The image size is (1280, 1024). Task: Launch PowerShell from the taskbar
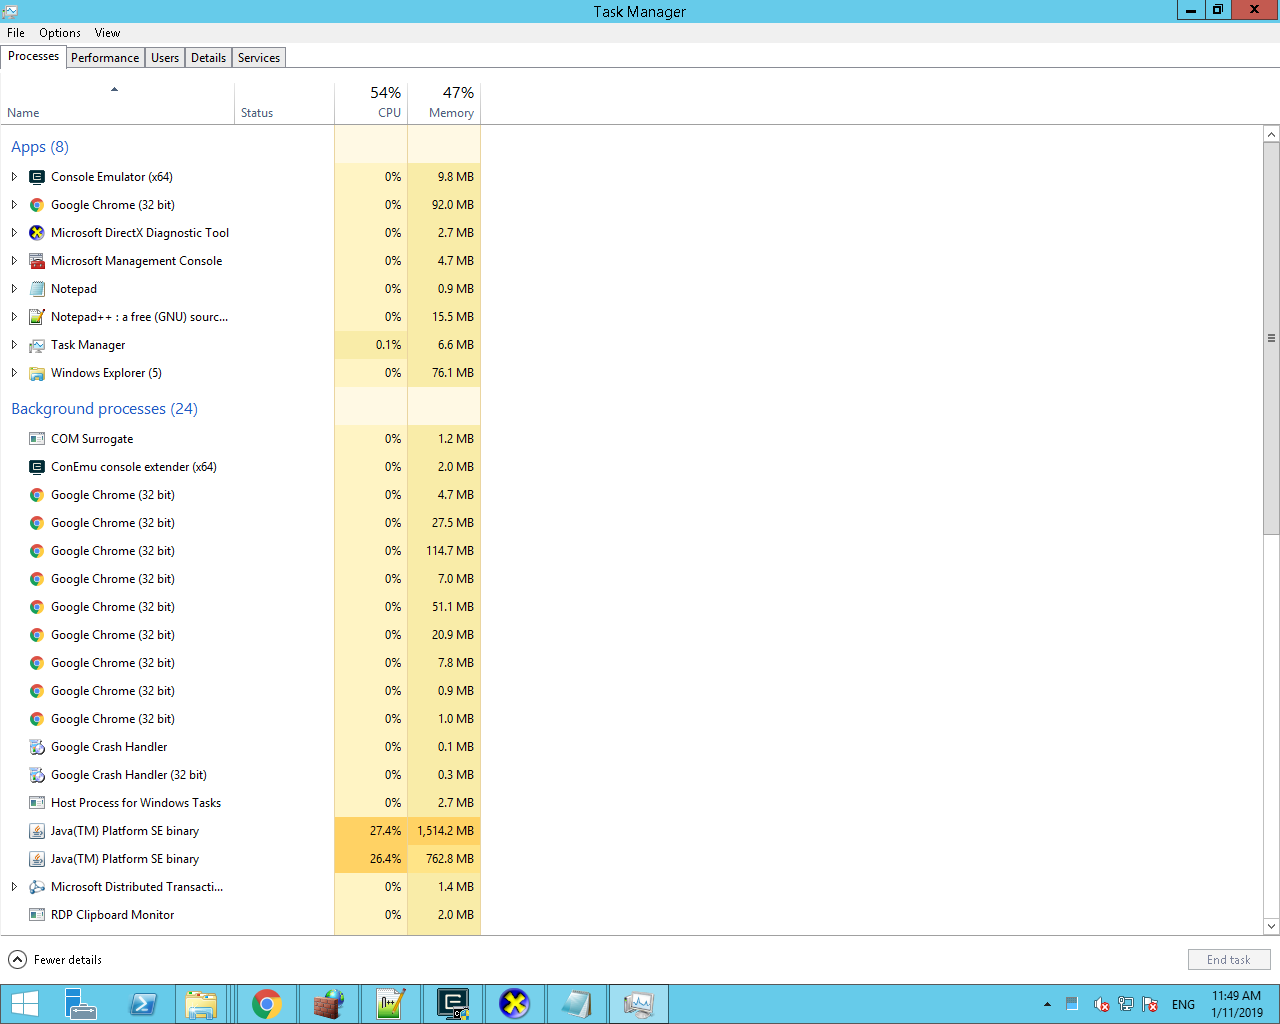[143, 1004]
